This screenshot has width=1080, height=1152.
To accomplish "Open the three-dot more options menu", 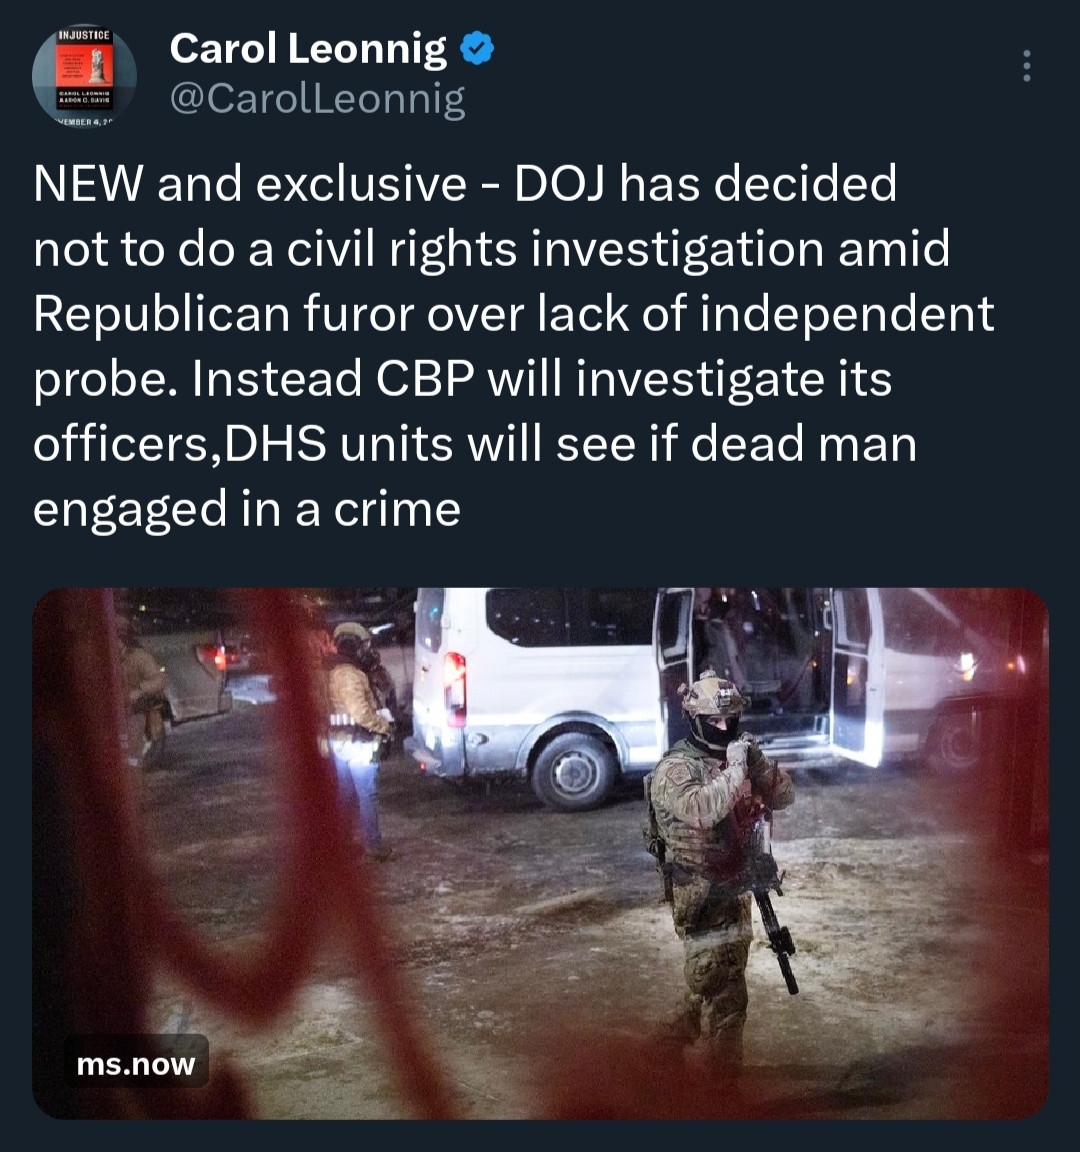I will pos(1025,66).
